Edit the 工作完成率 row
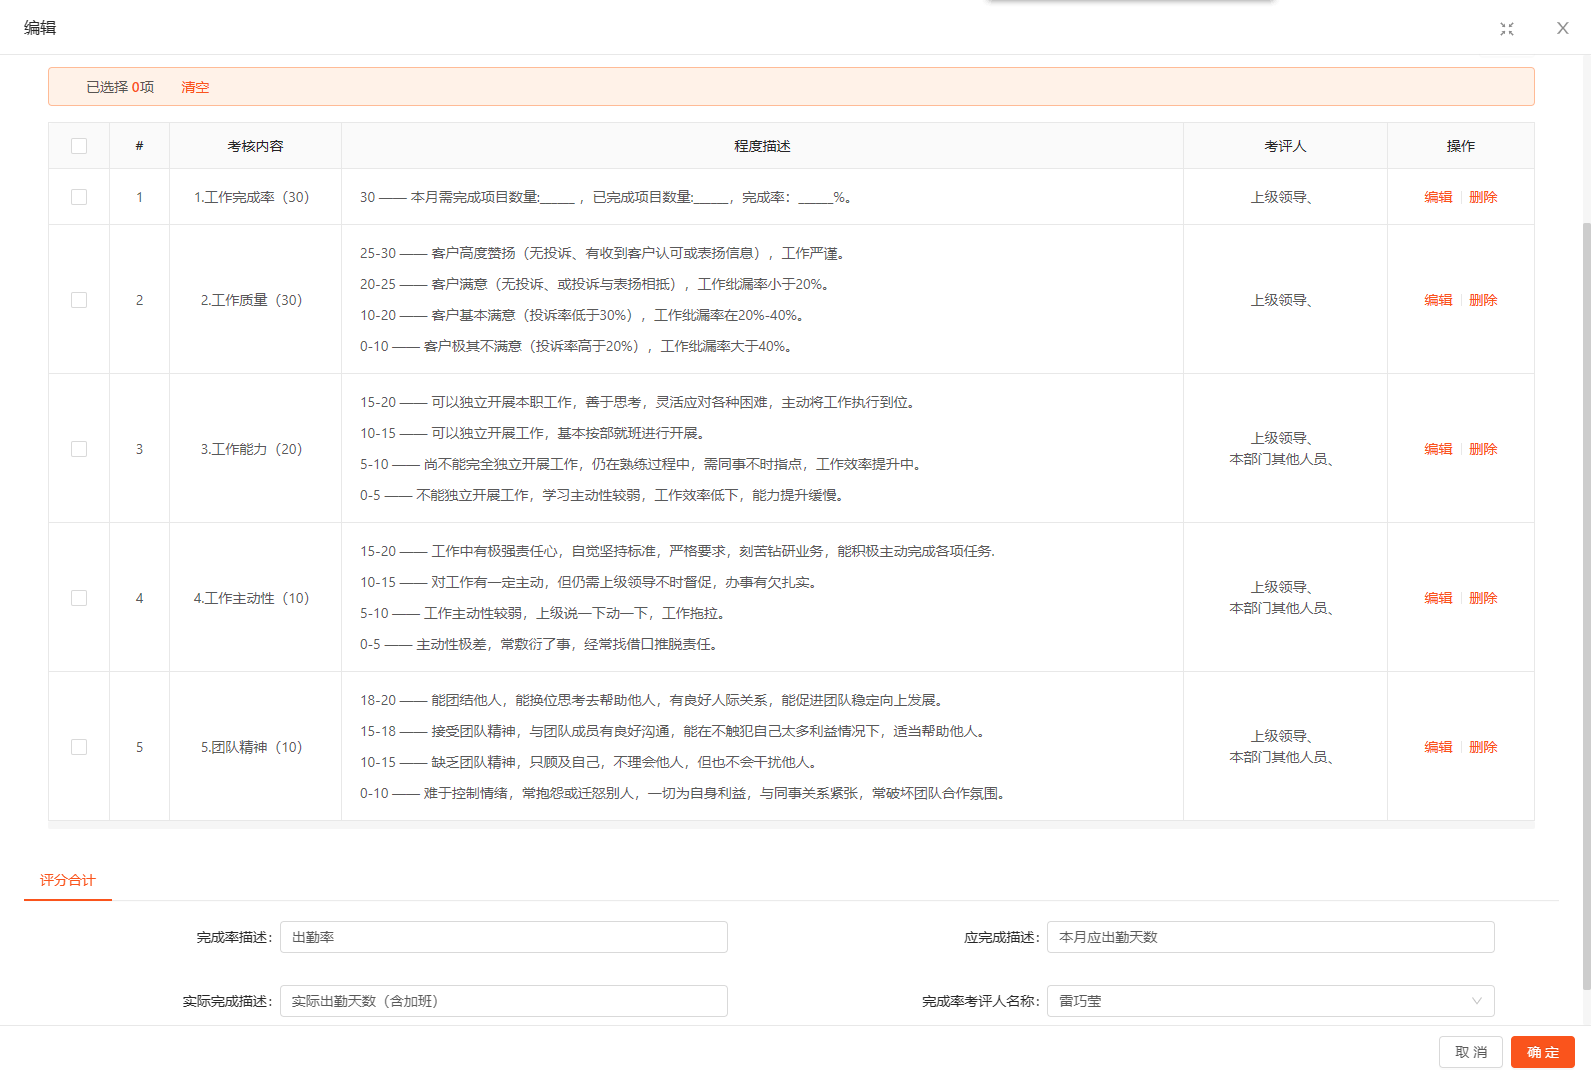Viewport: 1591px width, 1080px height. coord(1438,197)
